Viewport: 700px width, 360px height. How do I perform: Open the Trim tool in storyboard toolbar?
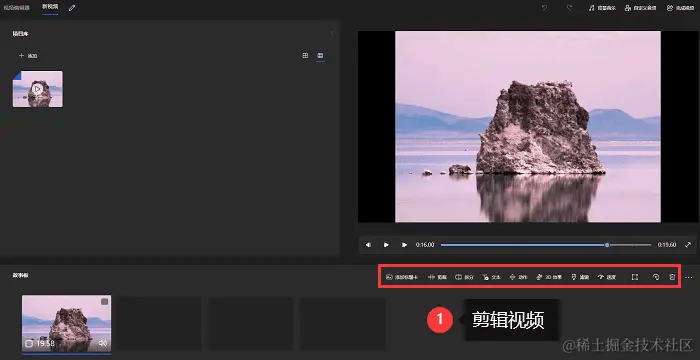click(x=438, y=277)
